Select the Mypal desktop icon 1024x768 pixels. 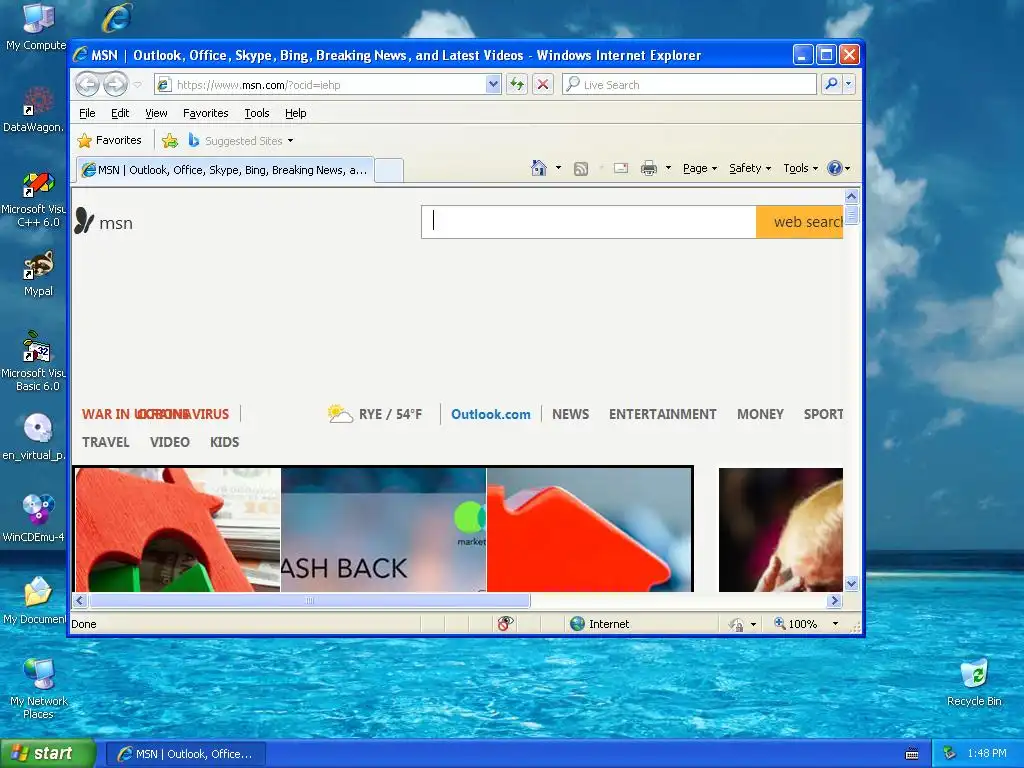coord(38,274)
